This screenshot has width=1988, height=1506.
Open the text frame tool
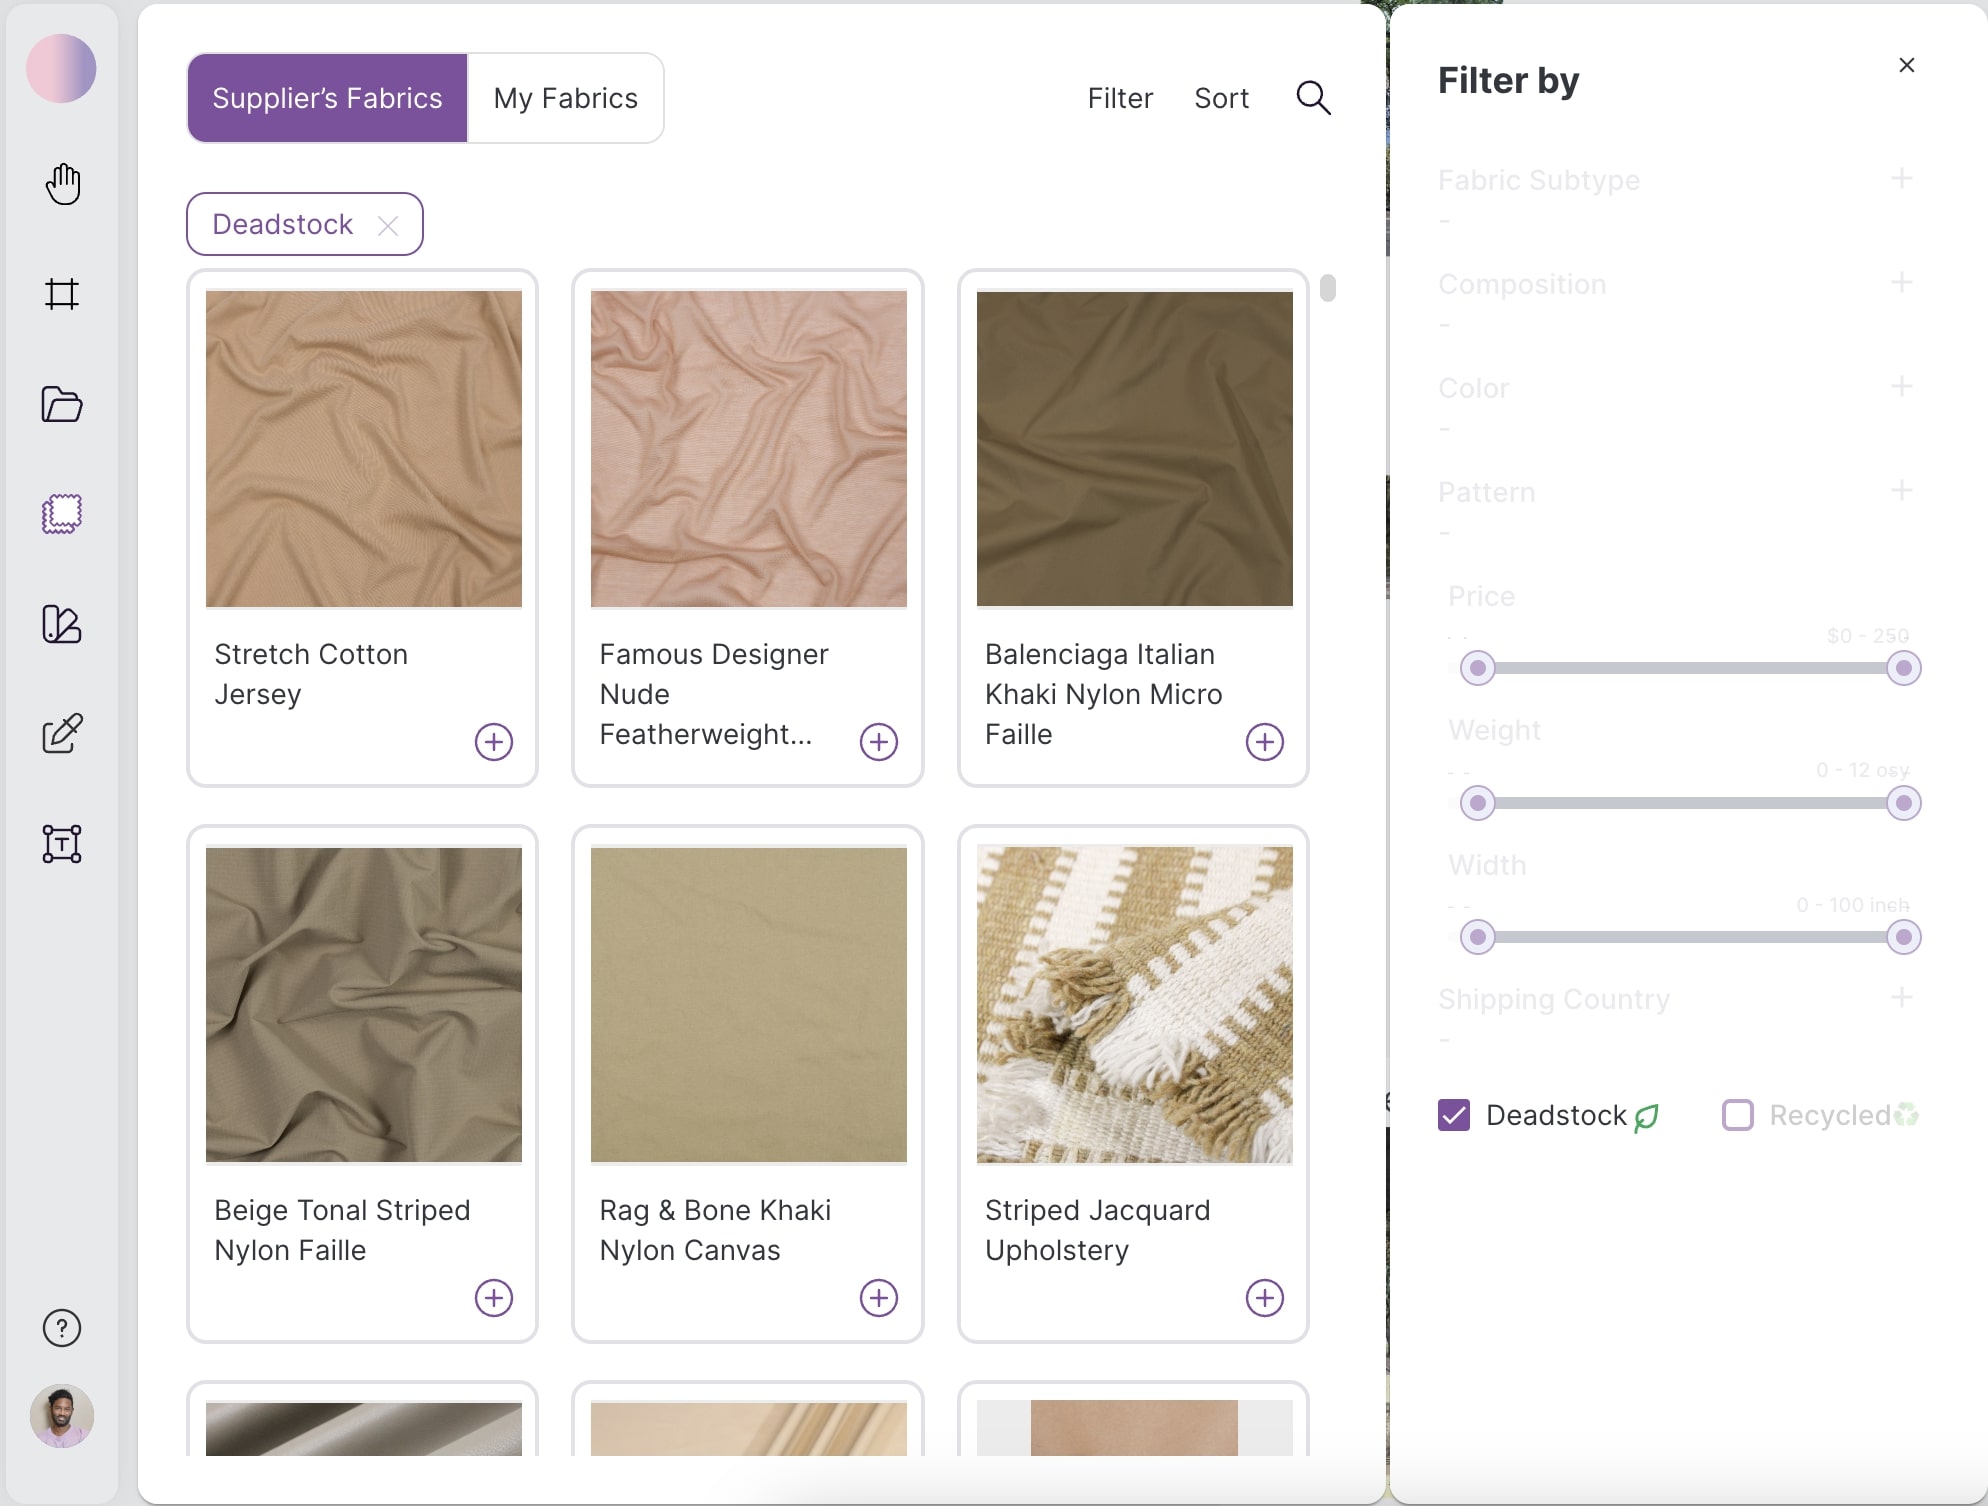pyautogui.click(x=61, y=844)
